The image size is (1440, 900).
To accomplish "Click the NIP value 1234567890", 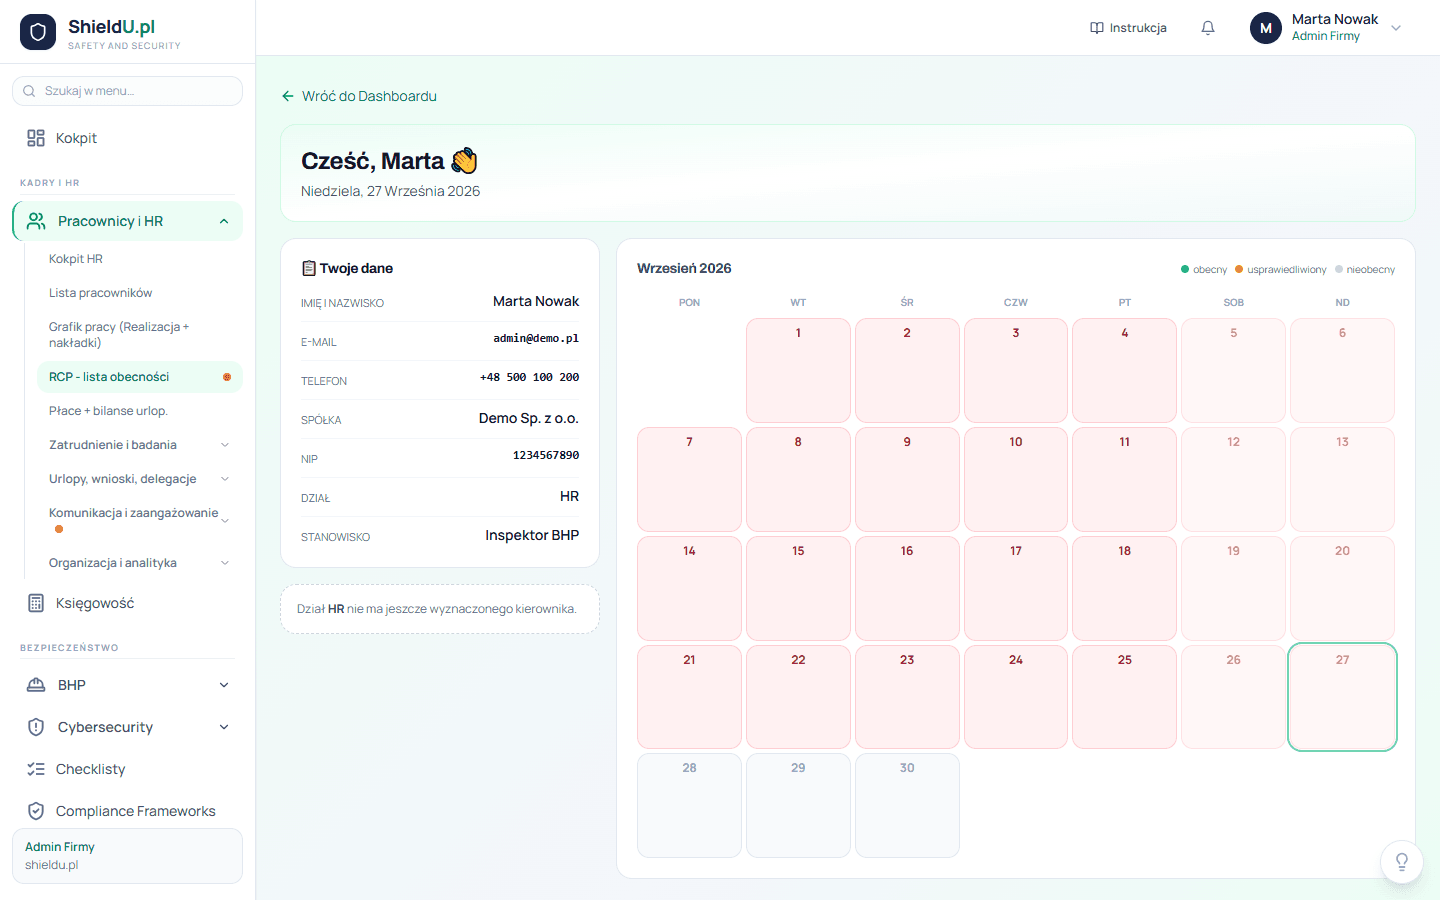I will (546, 455).
